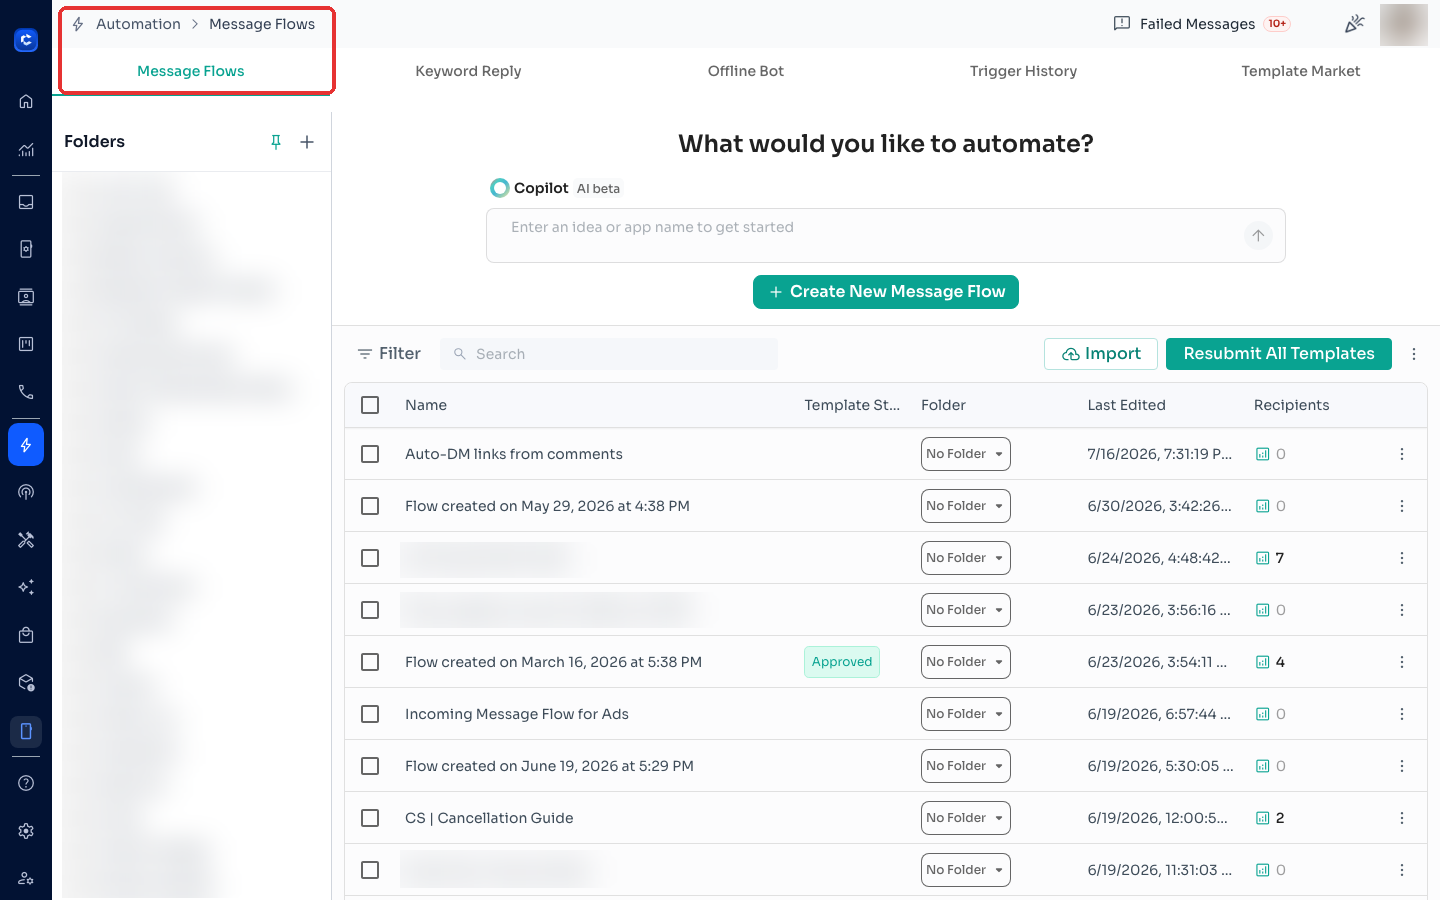Image resolution: width=1440 pixels, height=900 pixels.
Task: Open row menu for Auto-DM links from comments
Action: pos(1402,454)
